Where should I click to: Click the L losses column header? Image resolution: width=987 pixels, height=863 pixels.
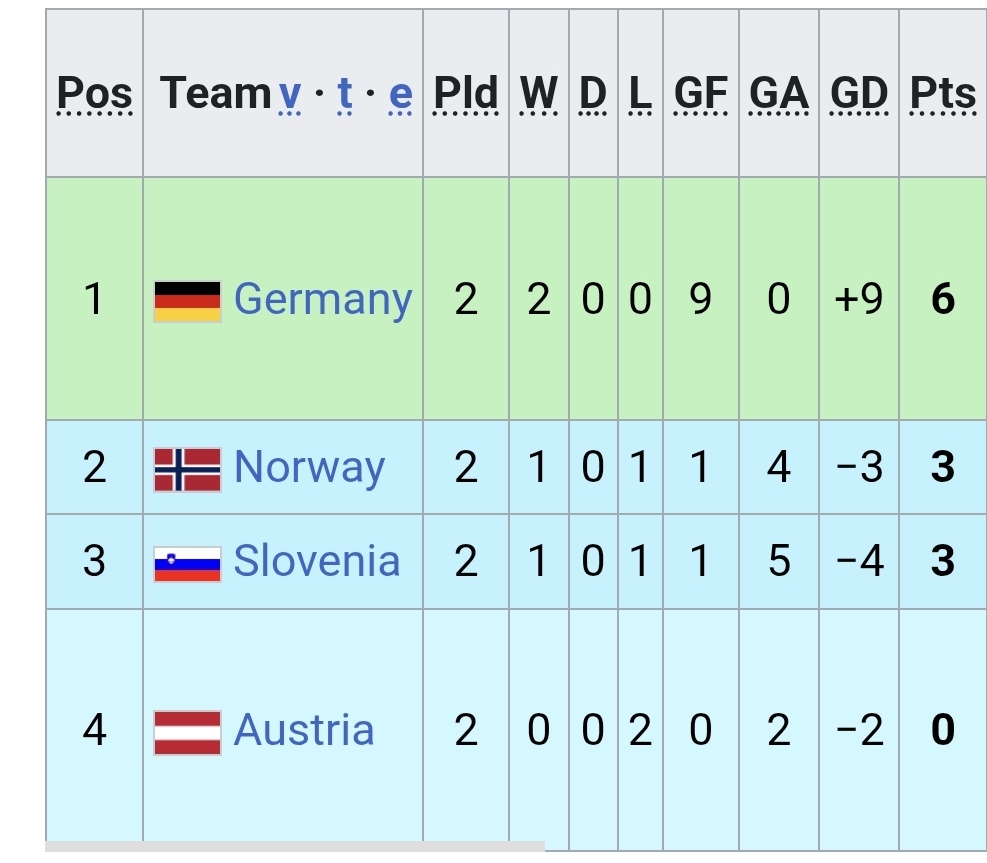(x=640, y=94)
